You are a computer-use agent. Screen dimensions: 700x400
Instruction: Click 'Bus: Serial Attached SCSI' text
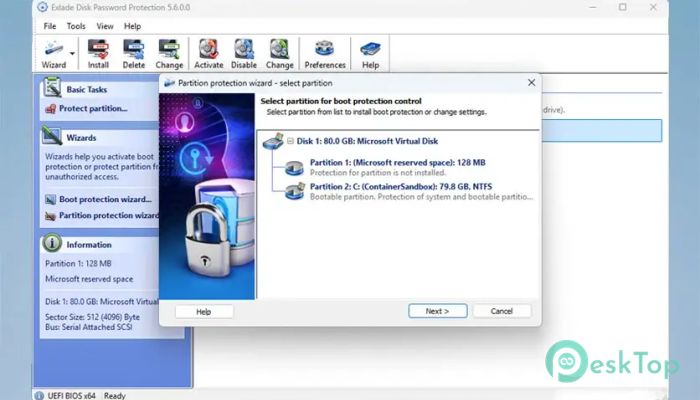point(88,327)
